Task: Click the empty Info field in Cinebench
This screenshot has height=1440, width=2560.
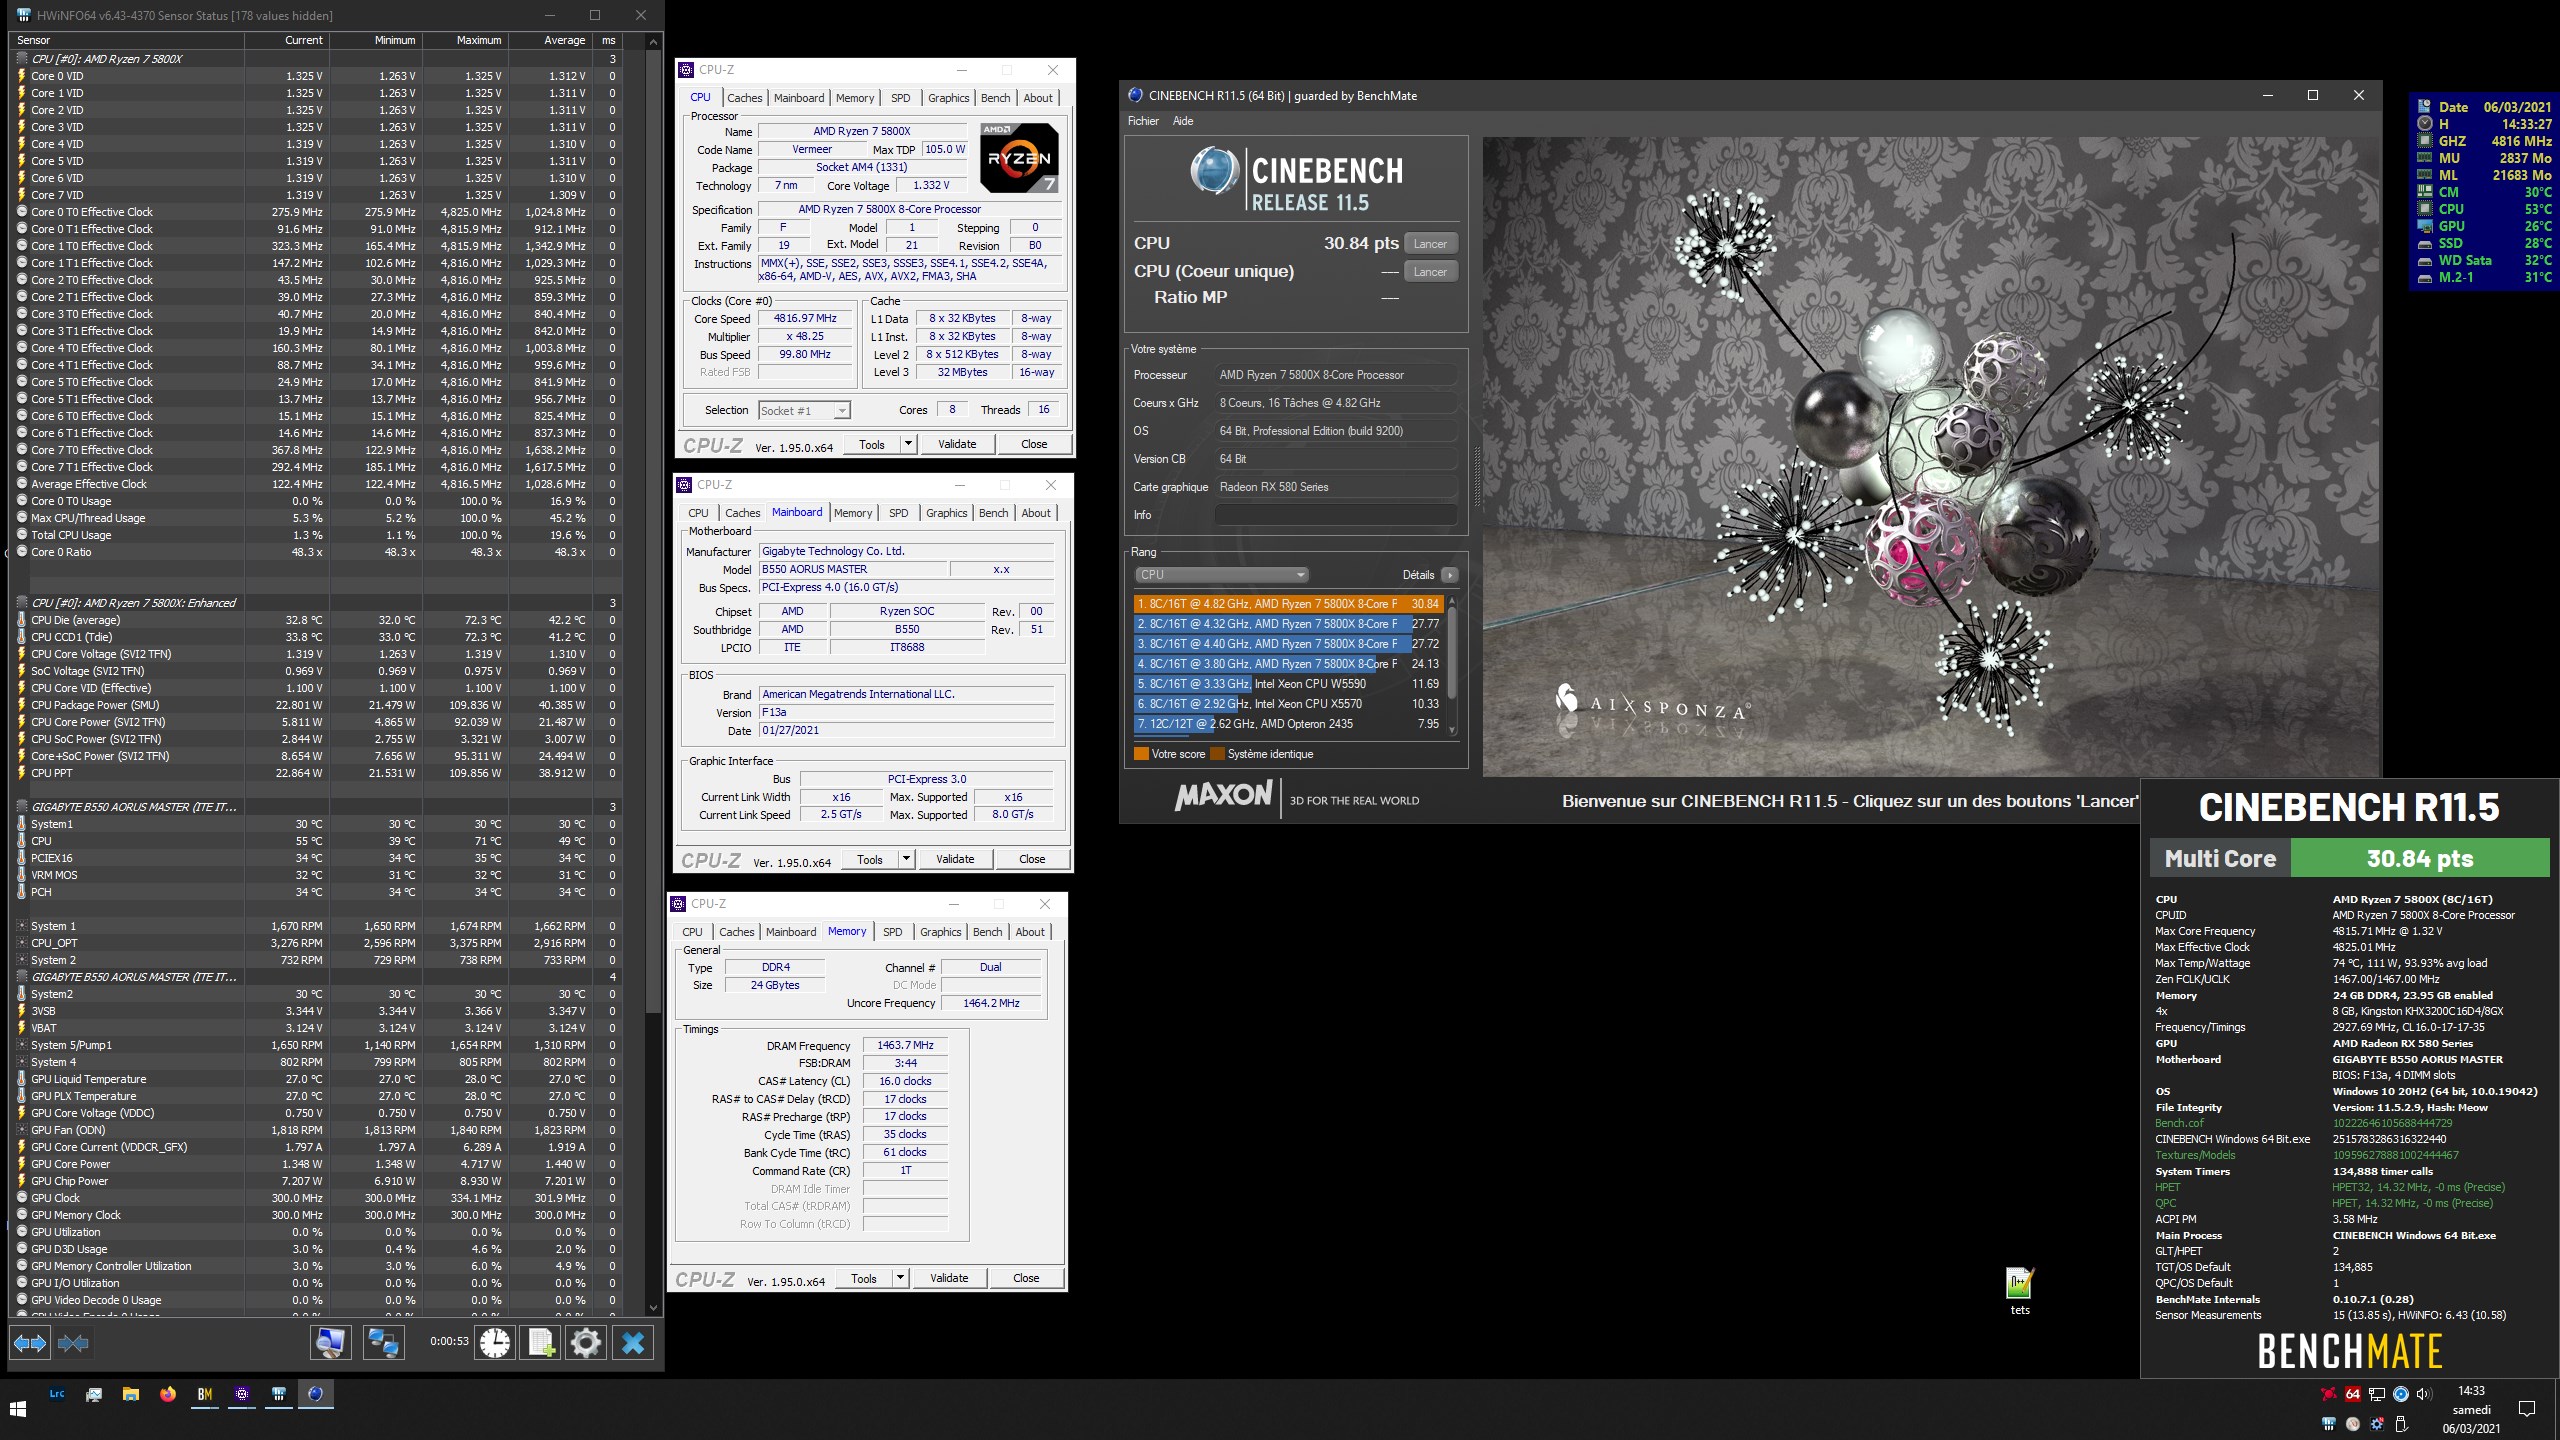Action: (x=1335, y=515)
